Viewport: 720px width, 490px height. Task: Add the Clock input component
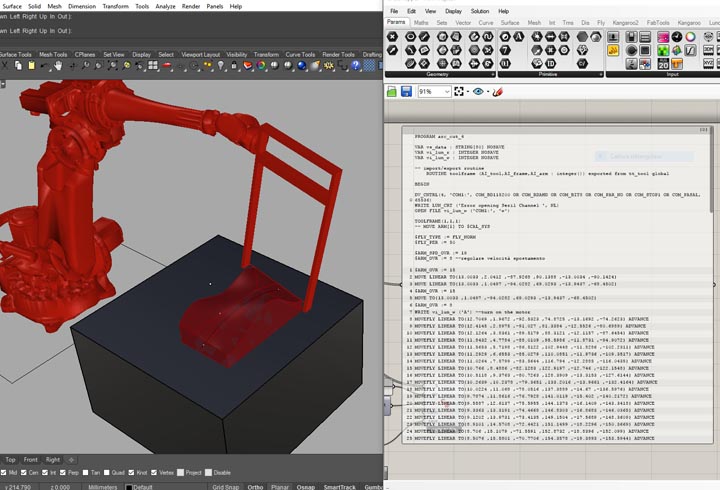(676, 37)
